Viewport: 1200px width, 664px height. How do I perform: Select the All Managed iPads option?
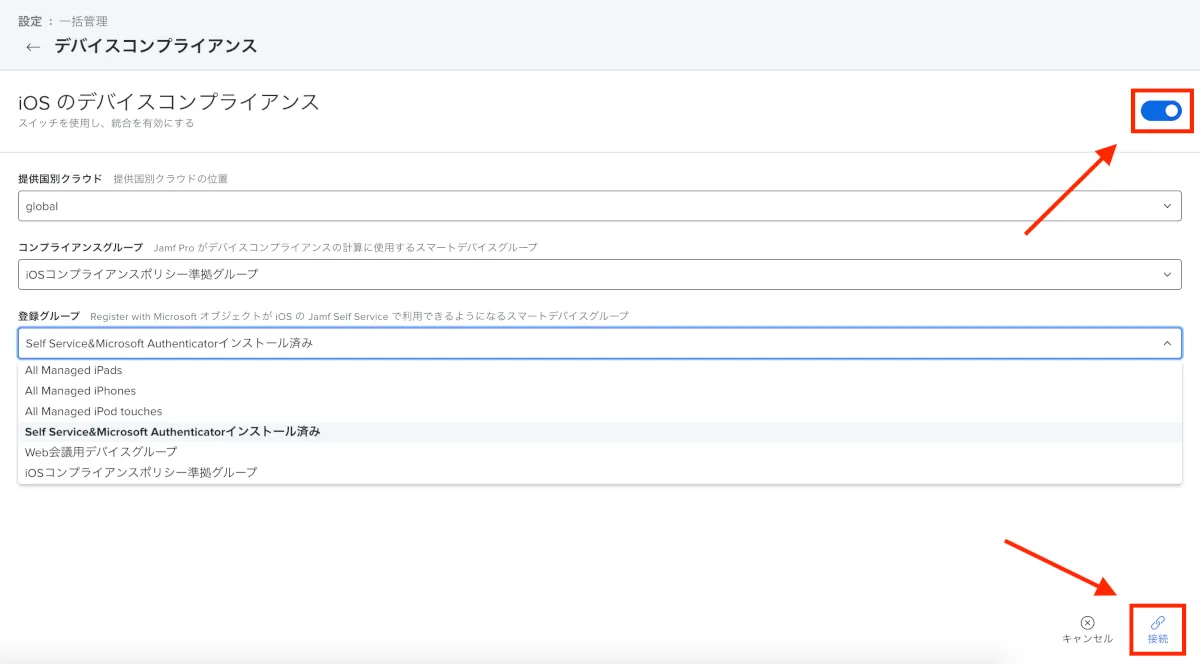74,370
